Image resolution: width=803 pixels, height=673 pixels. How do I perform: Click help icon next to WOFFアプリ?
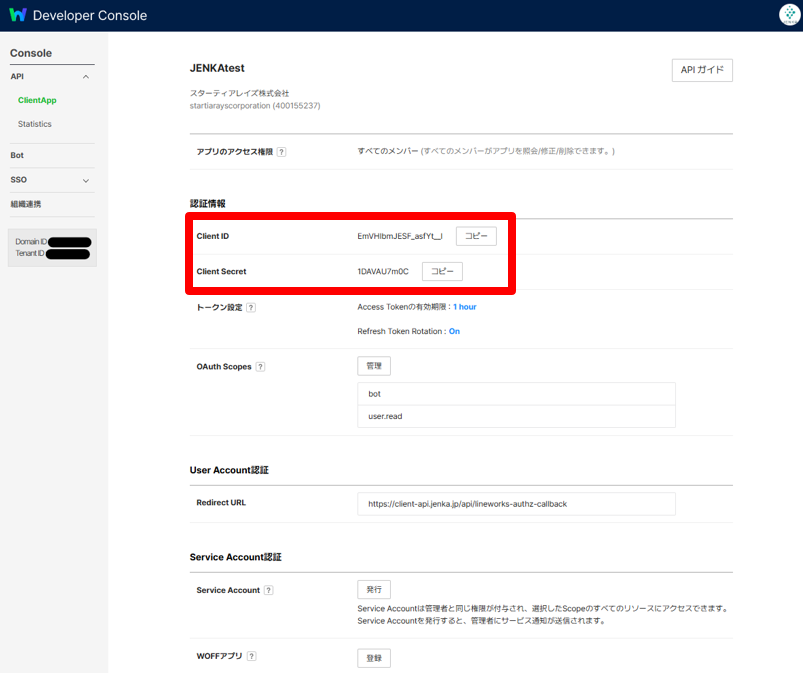[x=251, y=656]
